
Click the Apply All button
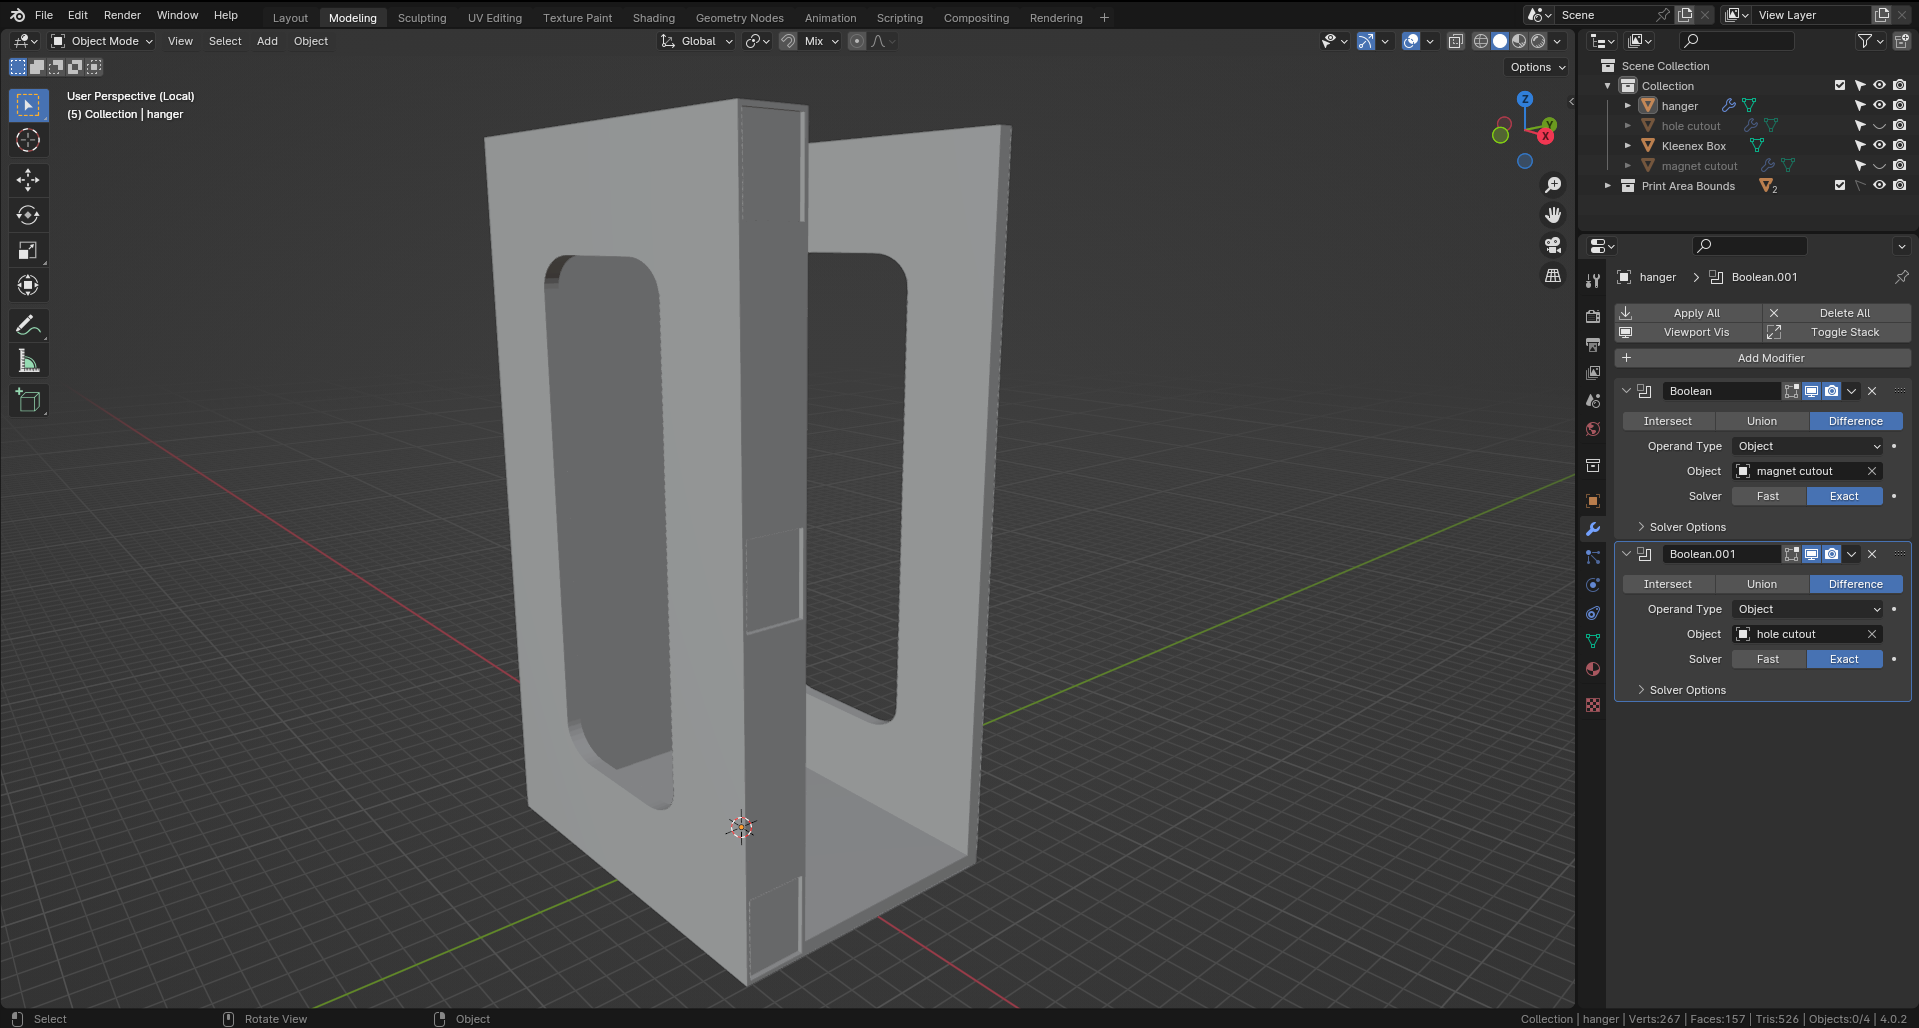1696,313
